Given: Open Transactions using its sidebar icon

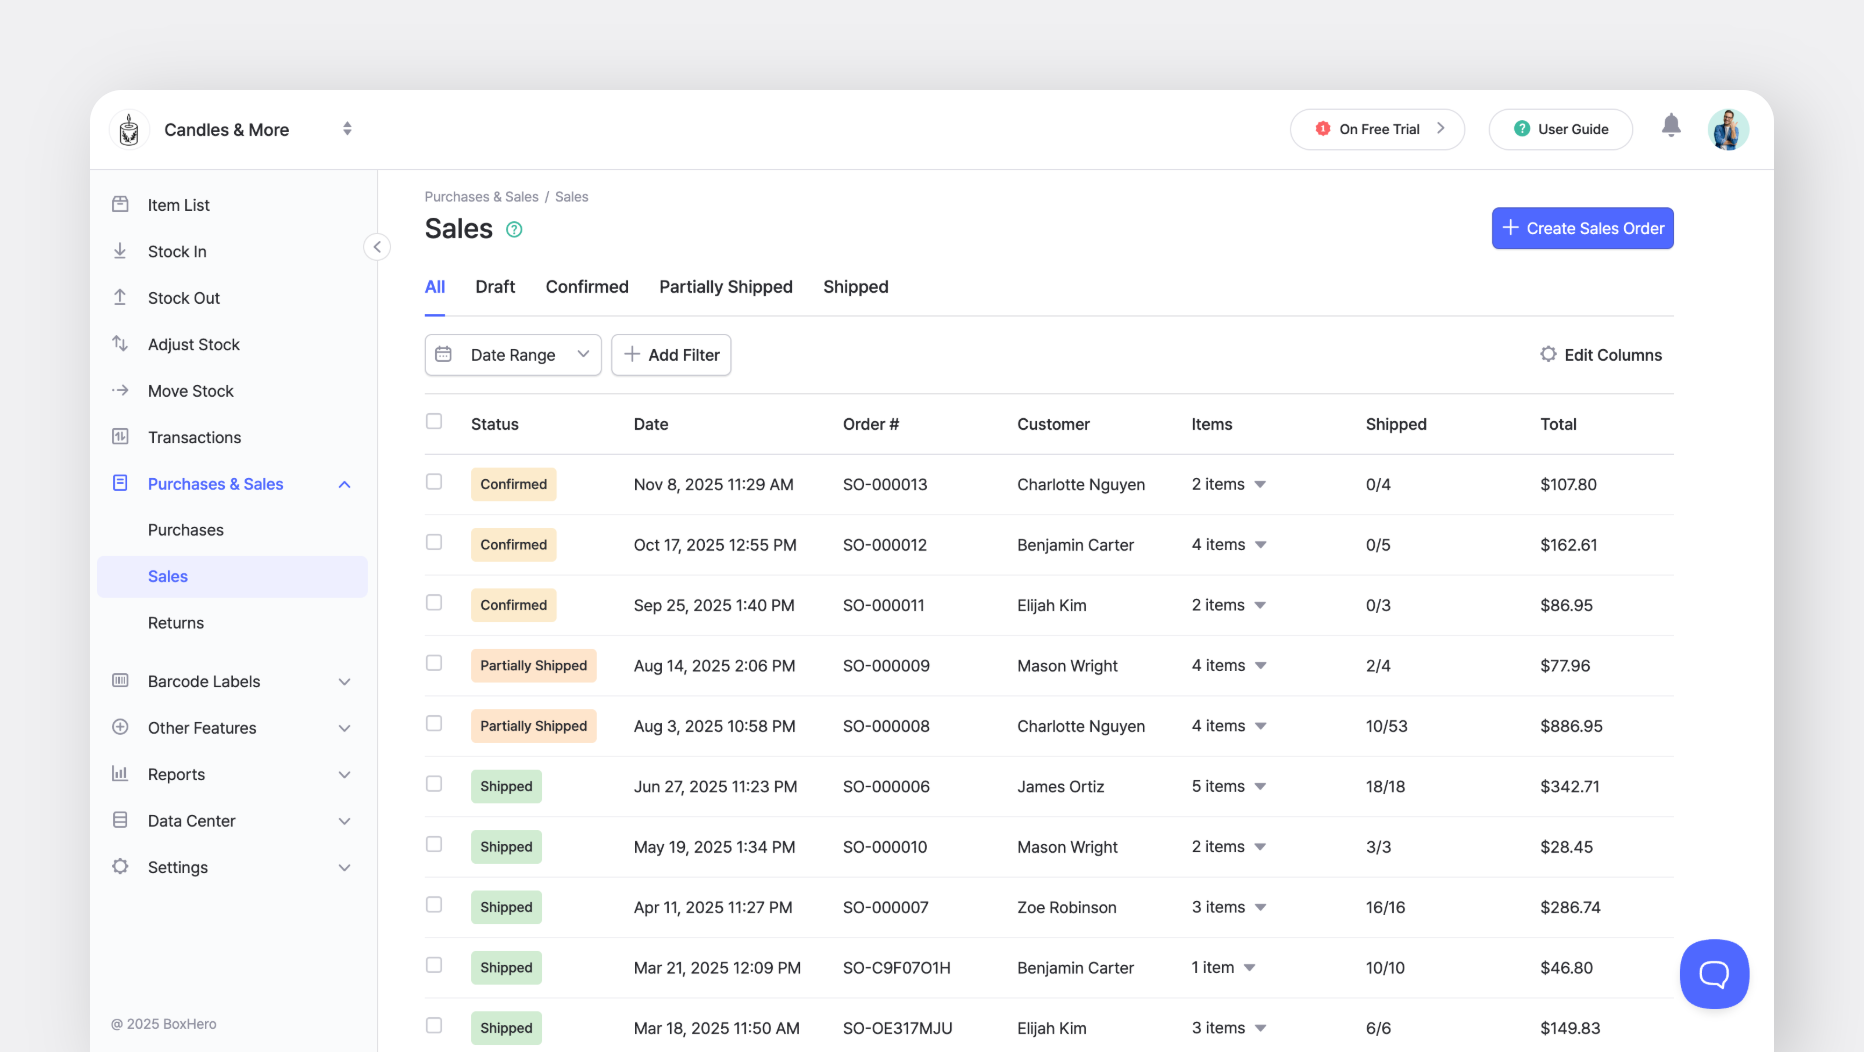Looking at the screenshot, I should coord(120,437).
